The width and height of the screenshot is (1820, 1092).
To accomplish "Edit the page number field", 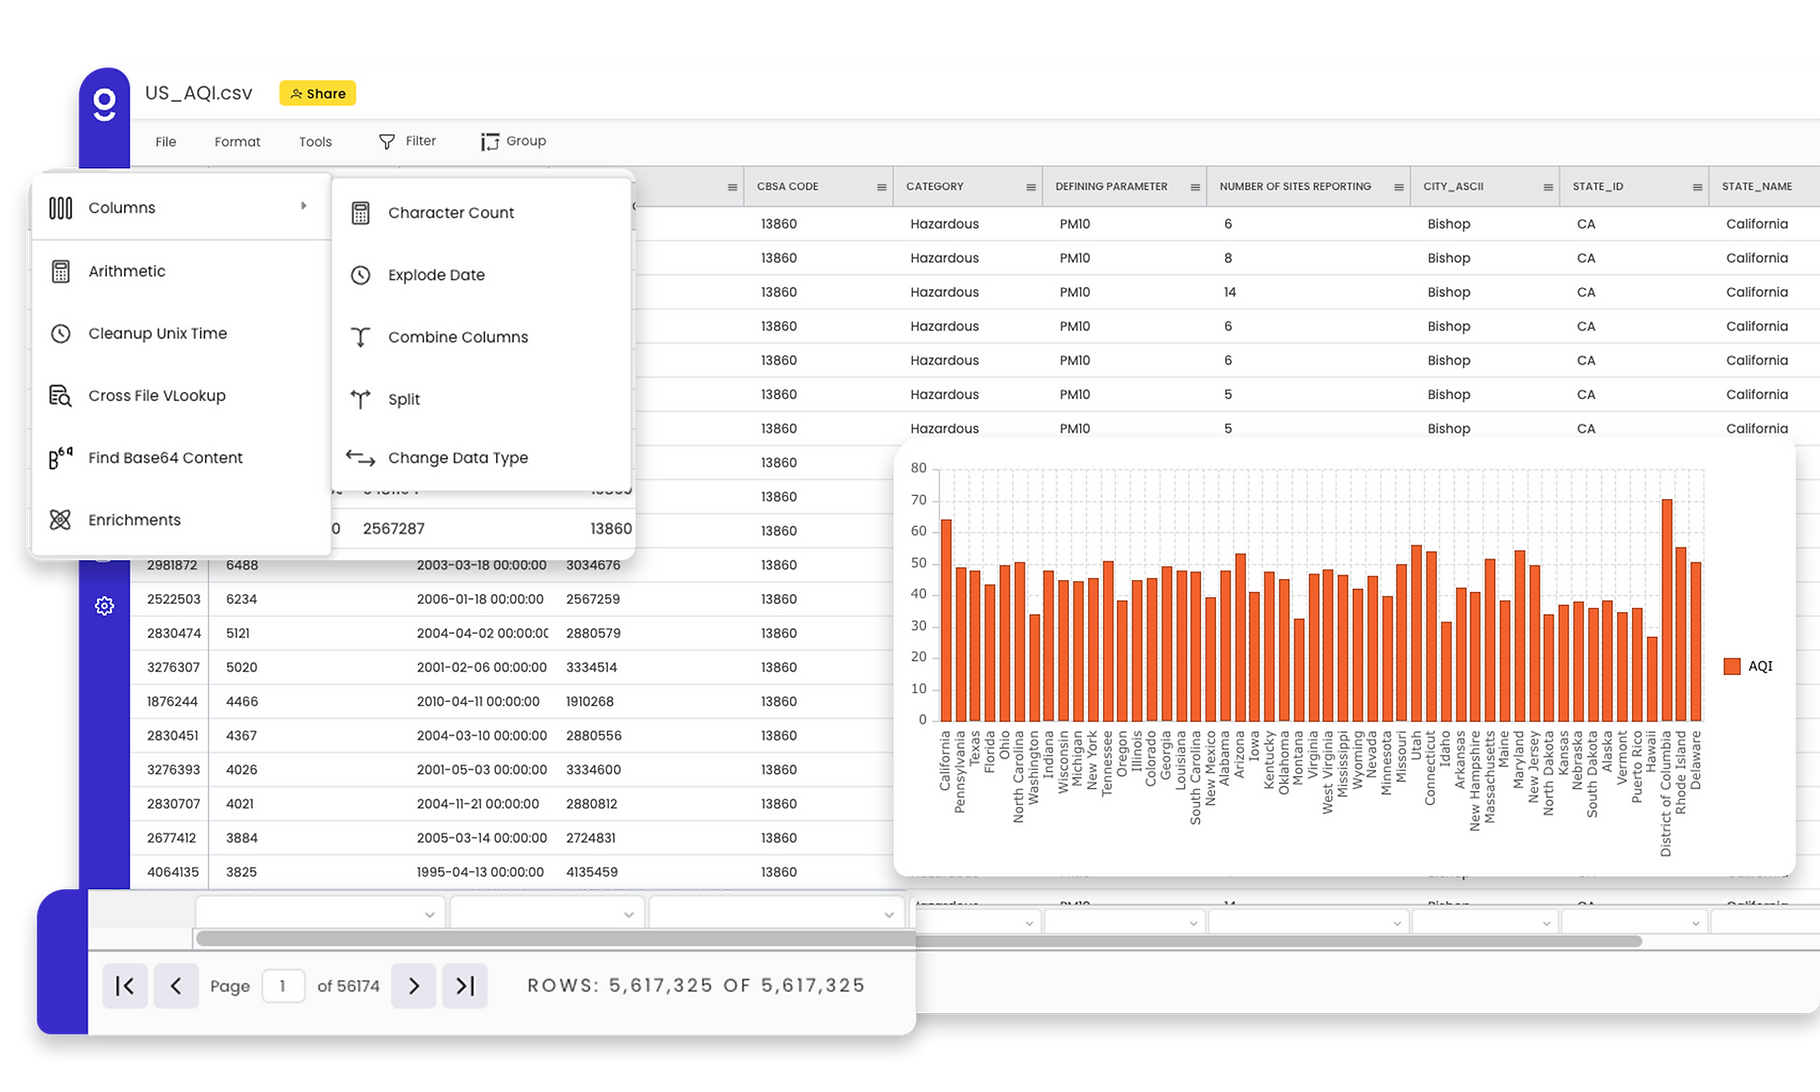I will [284, 985].
